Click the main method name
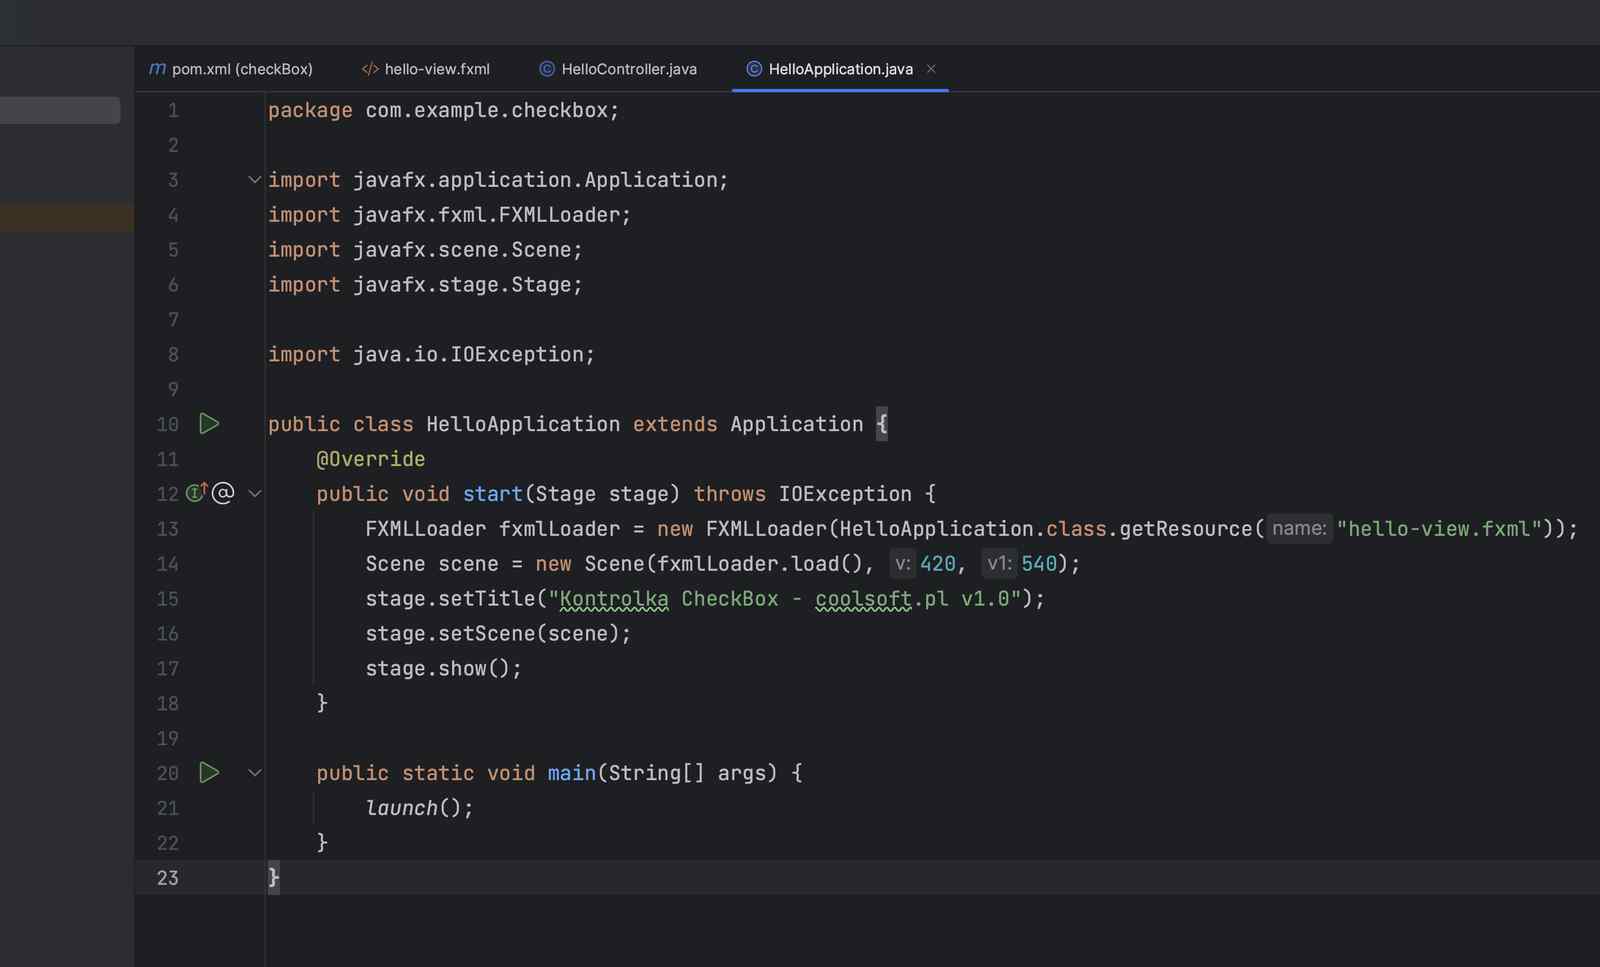The height and width of the screenshot is (967, 1600). tap(572, 773)
